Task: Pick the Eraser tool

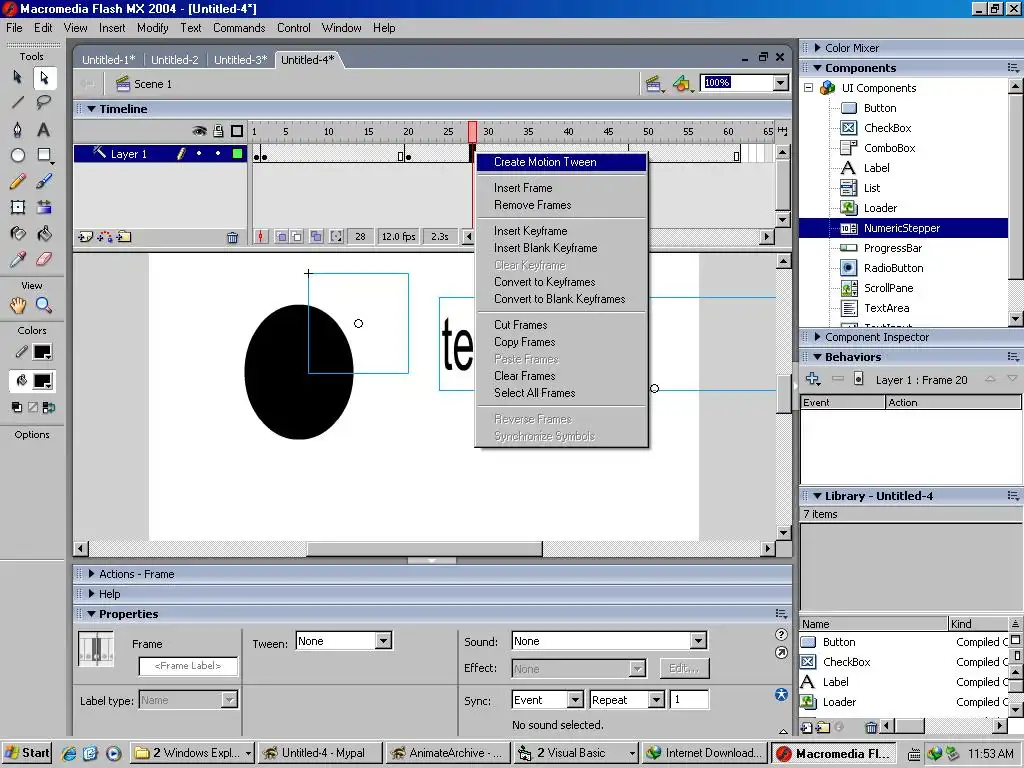Action: coord(44,259)
